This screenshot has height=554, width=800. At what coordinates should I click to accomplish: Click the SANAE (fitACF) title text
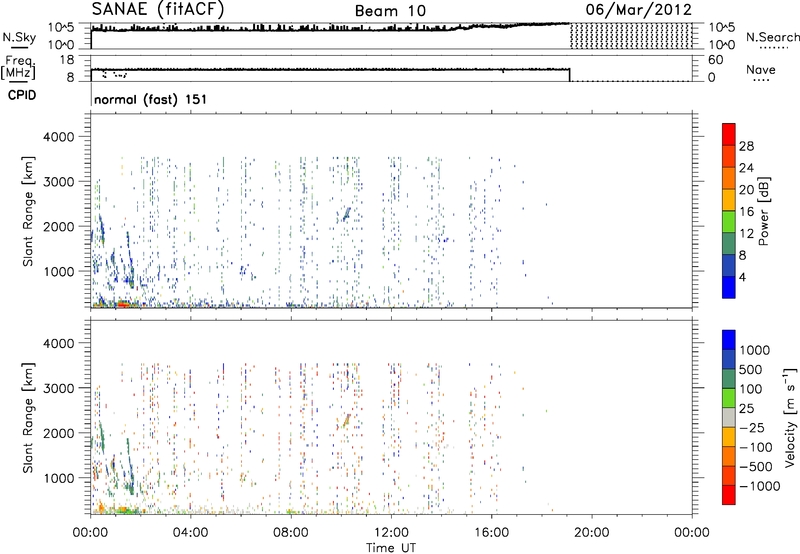point(158,9)
